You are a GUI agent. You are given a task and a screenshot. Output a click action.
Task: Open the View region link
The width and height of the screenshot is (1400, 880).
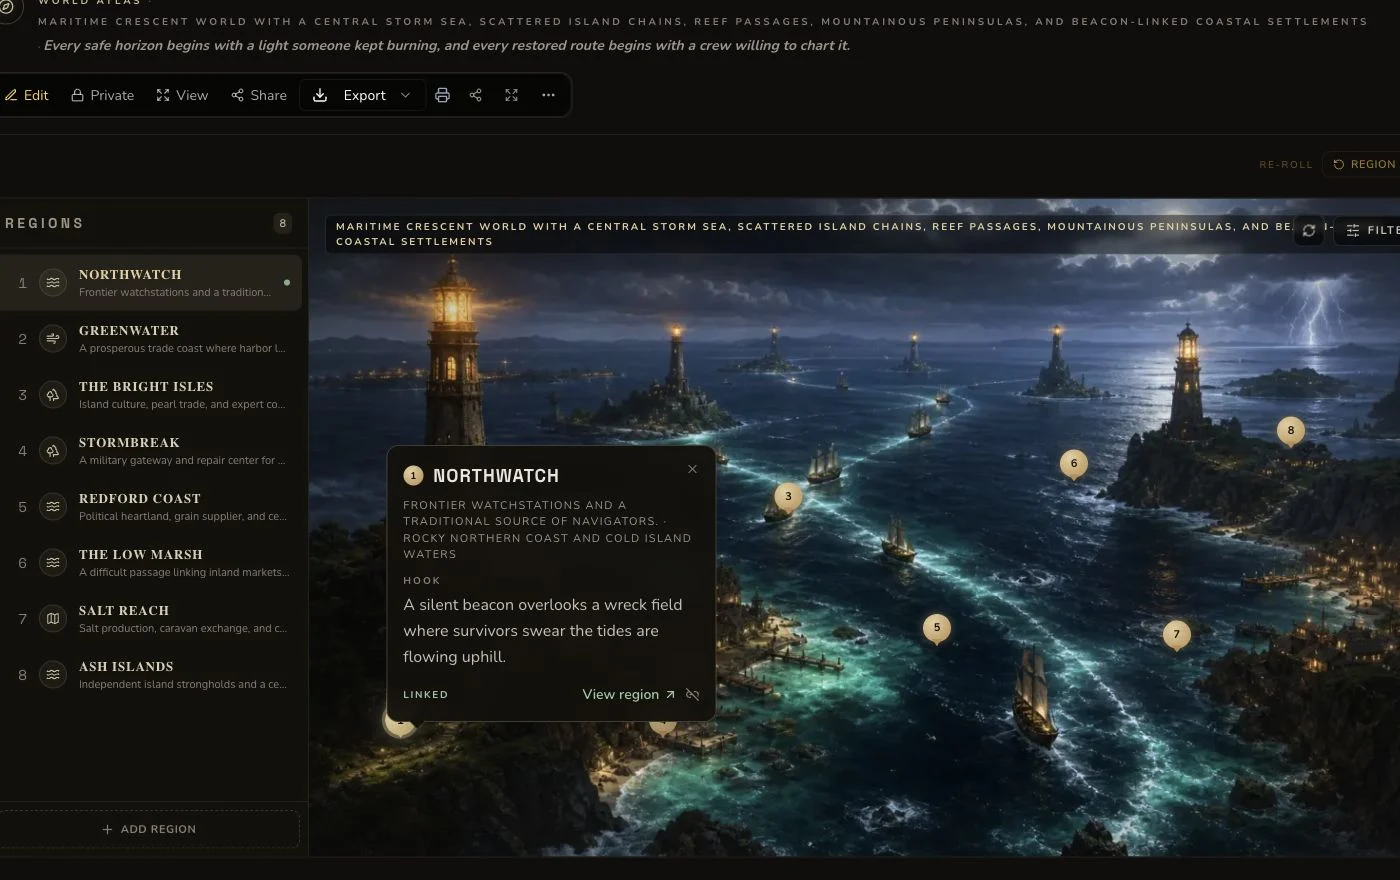tap(628, 694)
